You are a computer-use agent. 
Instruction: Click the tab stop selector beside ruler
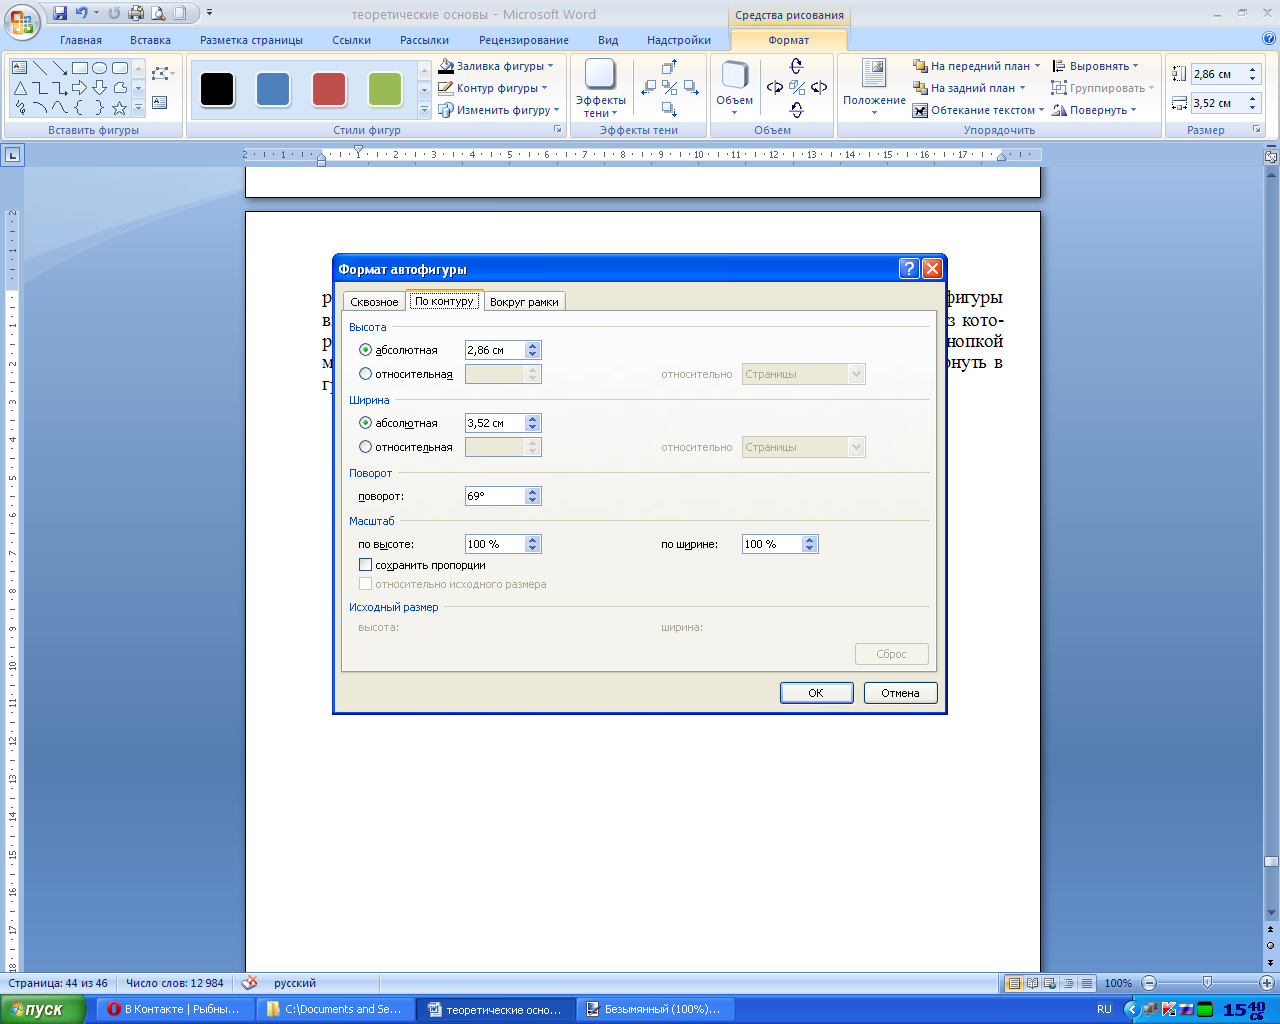[13, 155]
